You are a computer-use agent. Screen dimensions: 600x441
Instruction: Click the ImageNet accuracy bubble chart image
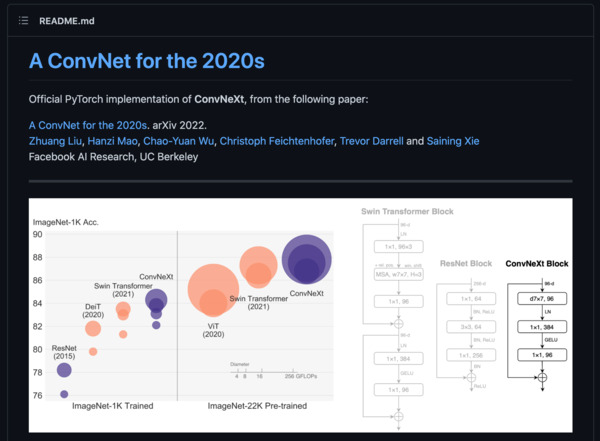(300, 315)
